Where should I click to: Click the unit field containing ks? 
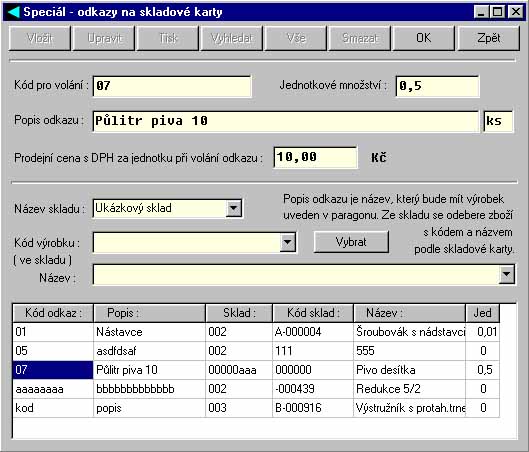point(498,121)
